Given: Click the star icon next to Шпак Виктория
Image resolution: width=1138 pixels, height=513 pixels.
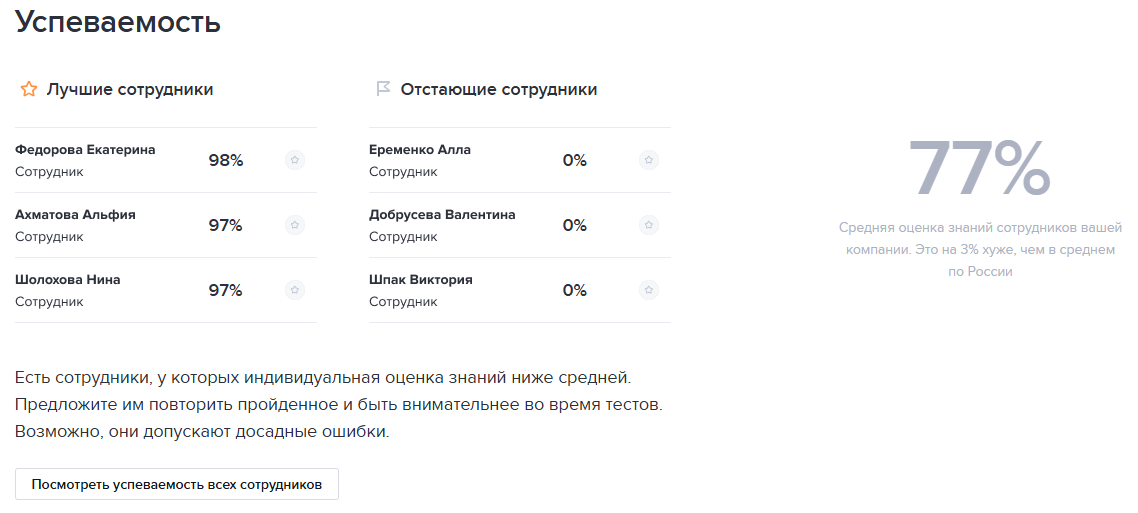Looking at the screenshot, I should [x=649, y=290].
